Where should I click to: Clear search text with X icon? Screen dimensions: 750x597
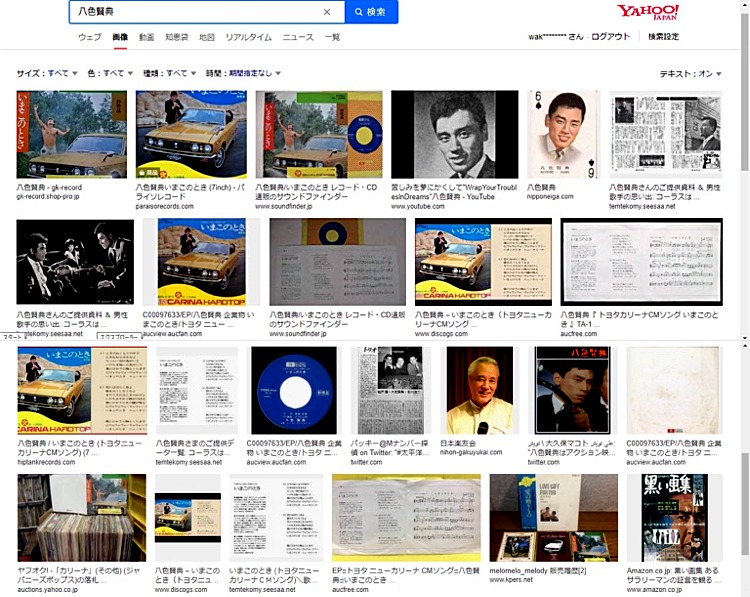tap(327, 12)
